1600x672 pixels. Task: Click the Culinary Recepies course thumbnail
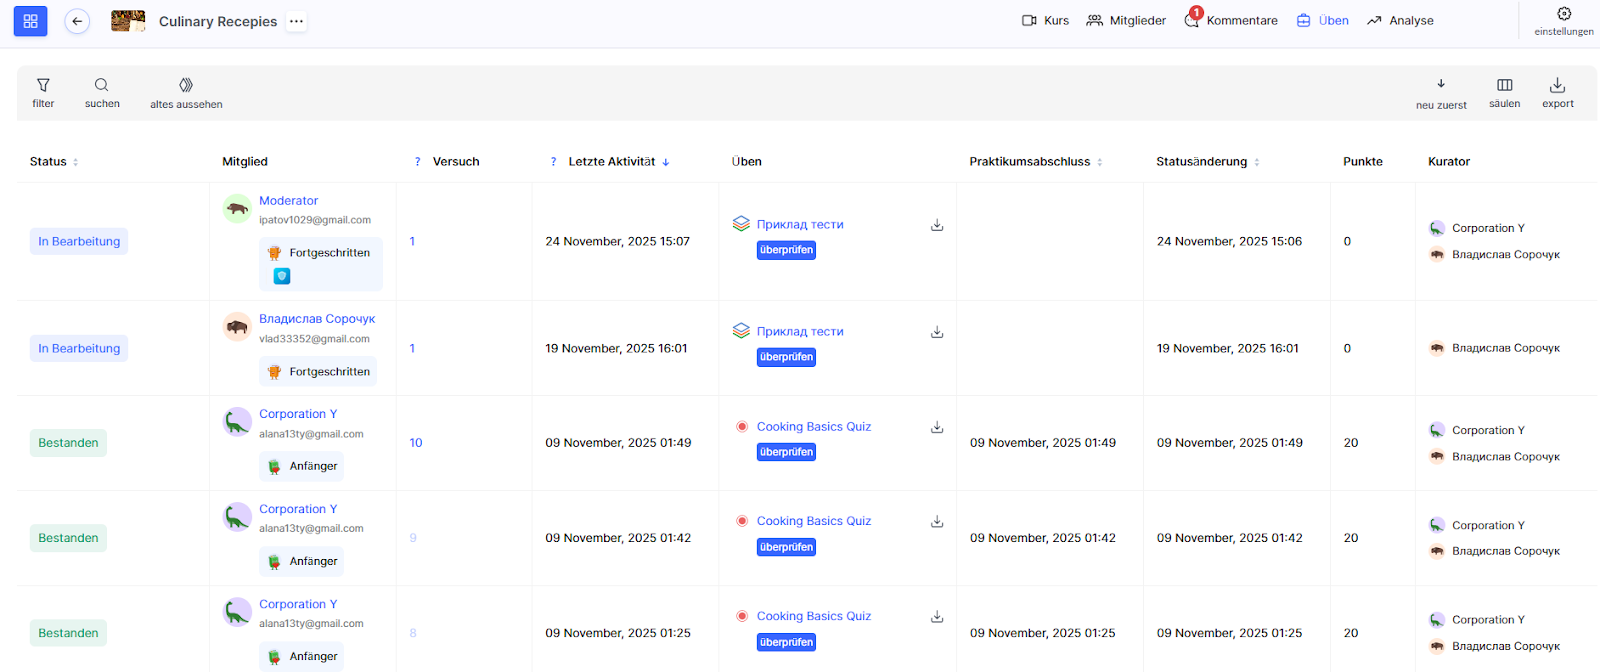pos(128,21)
